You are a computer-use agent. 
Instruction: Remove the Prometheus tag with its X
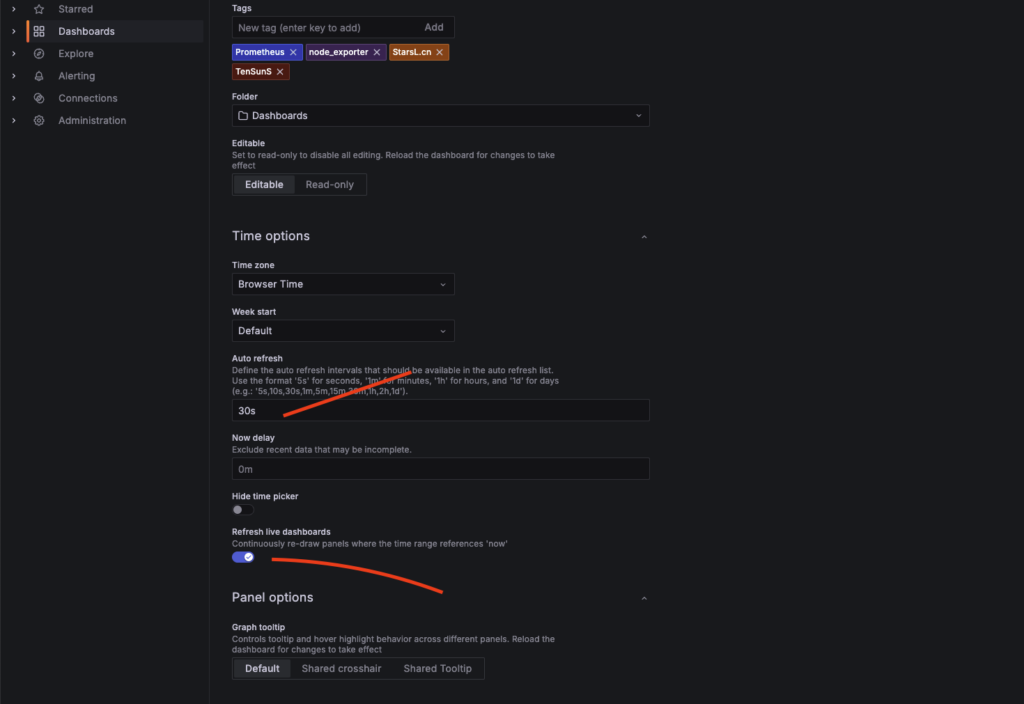293,52
